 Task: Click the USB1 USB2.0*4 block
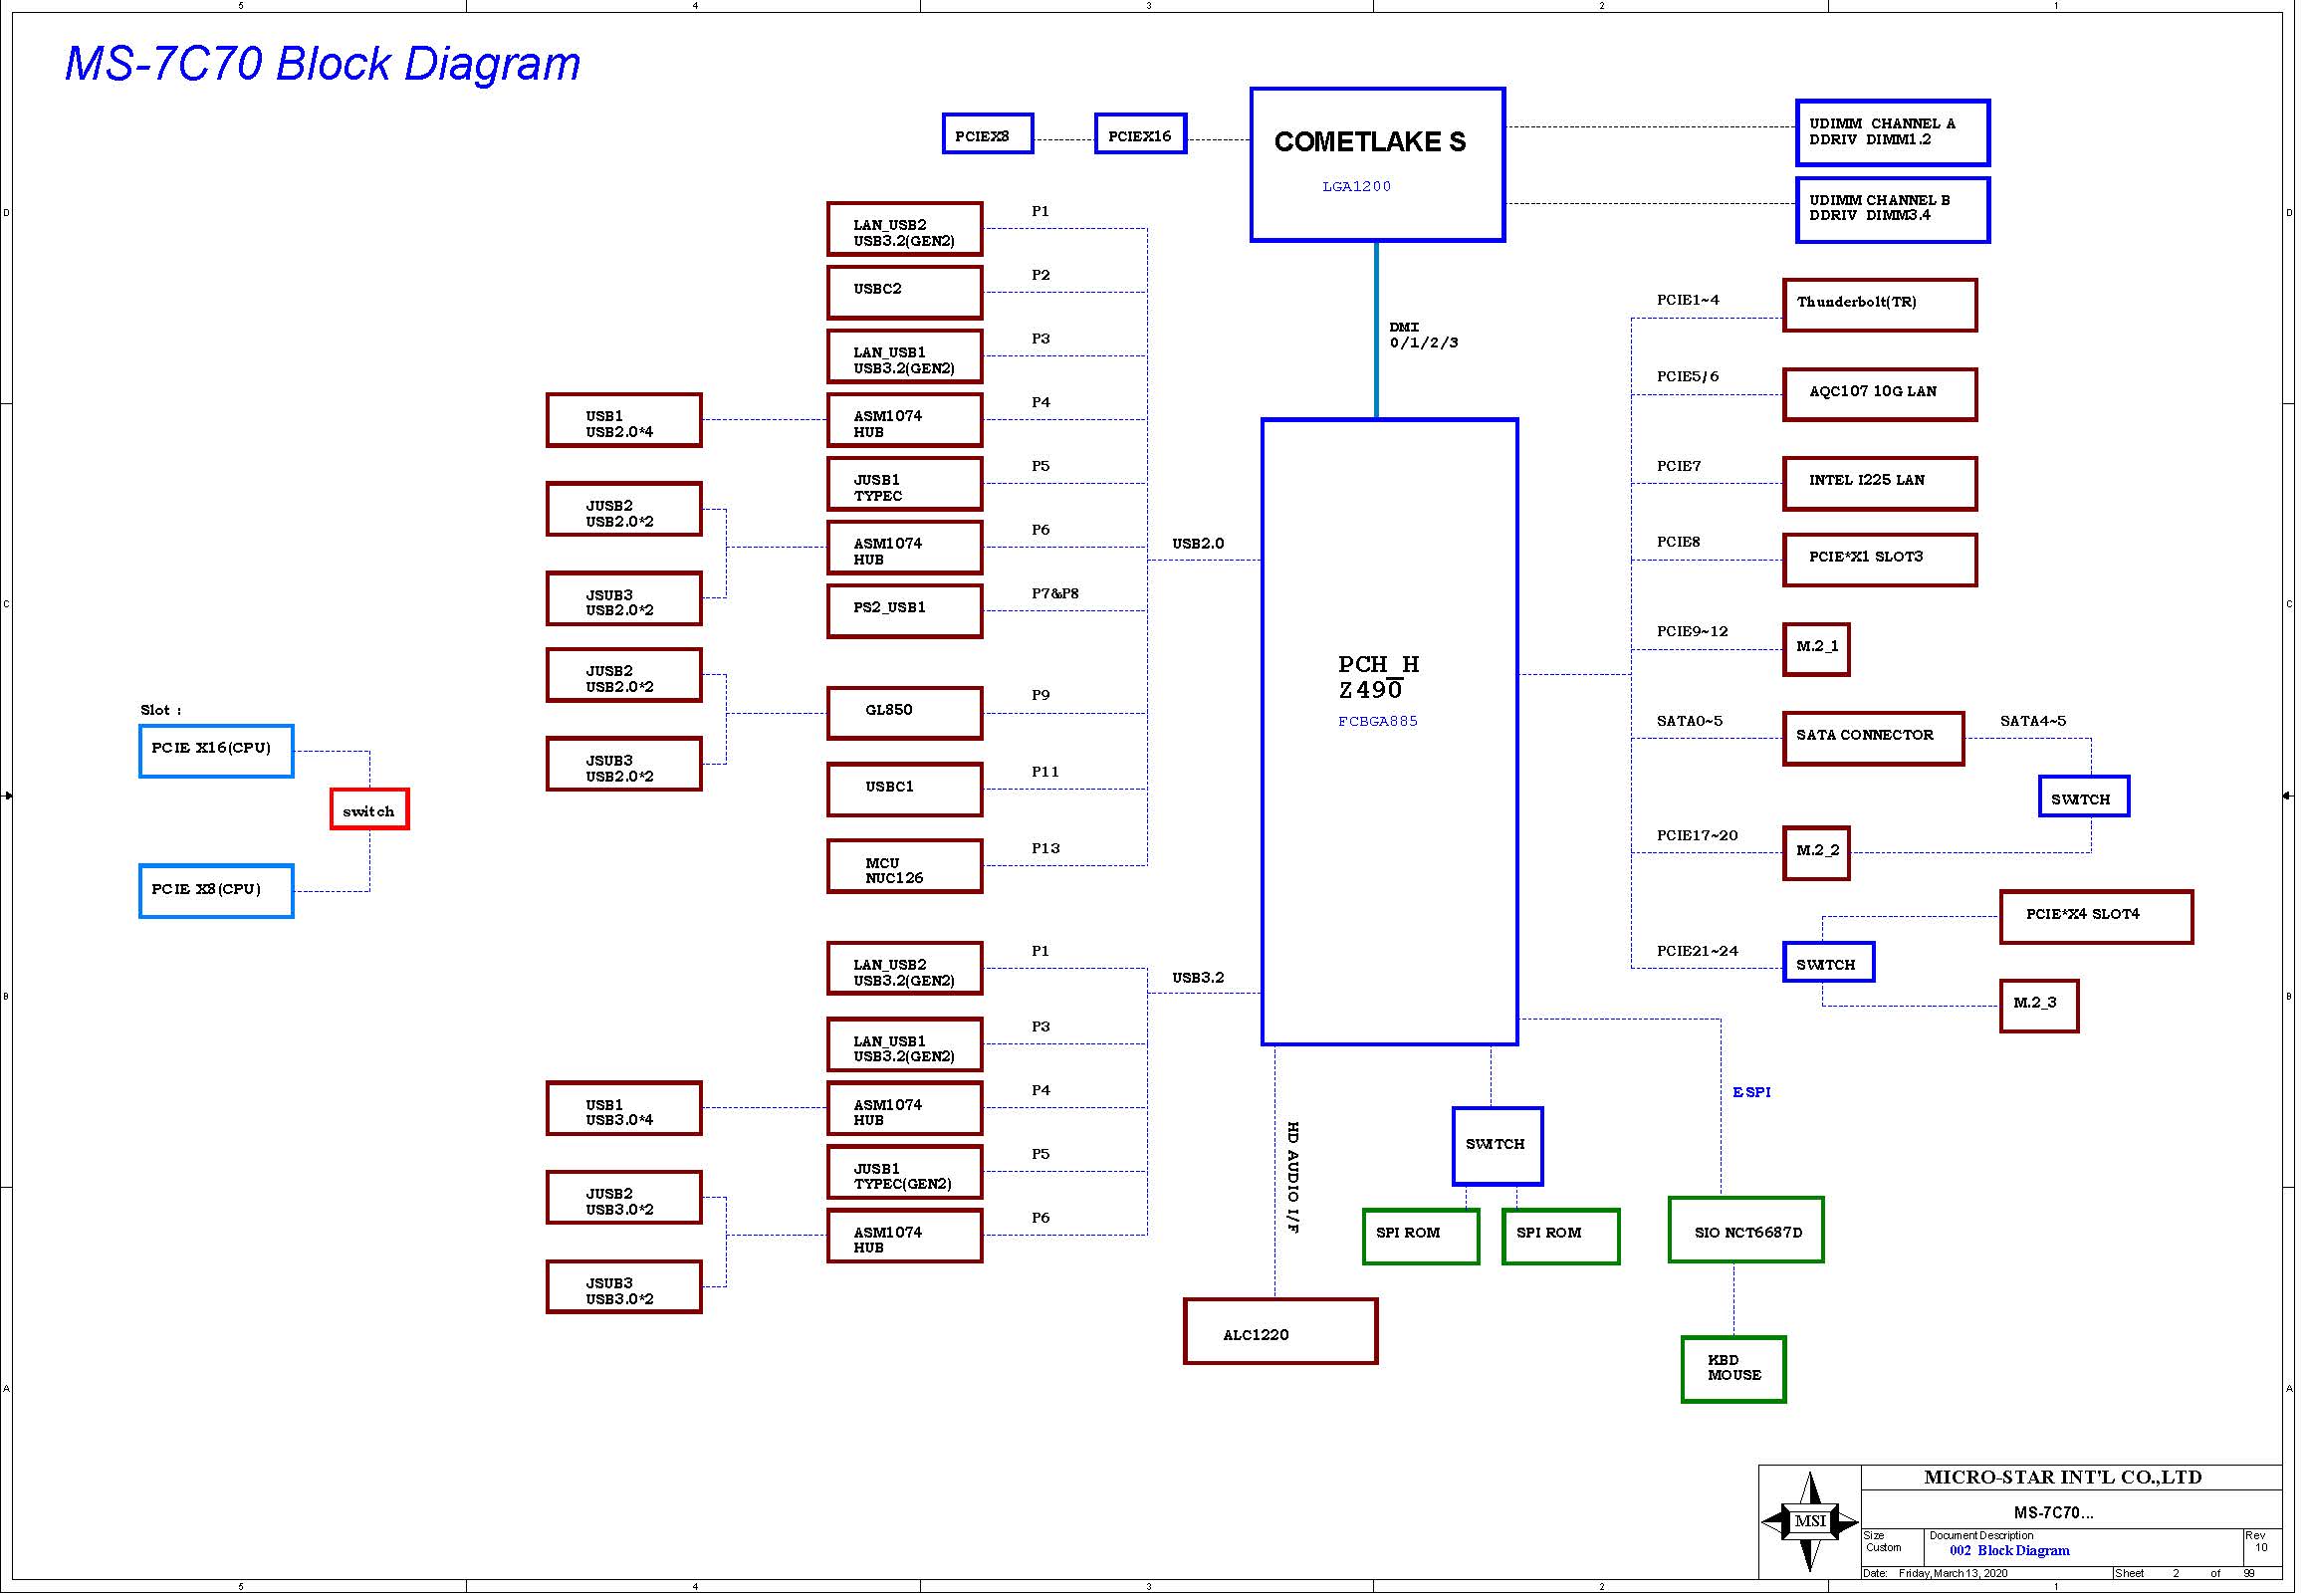pyautogui.click(x=624, y=420)
